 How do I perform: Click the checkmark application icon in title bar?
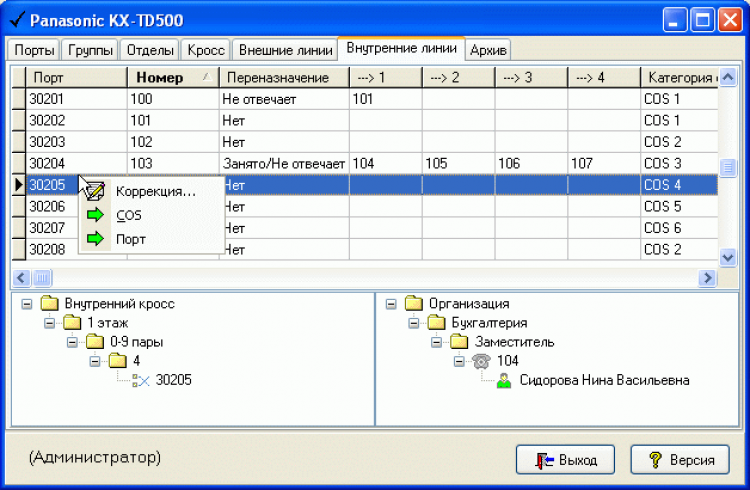17,20
